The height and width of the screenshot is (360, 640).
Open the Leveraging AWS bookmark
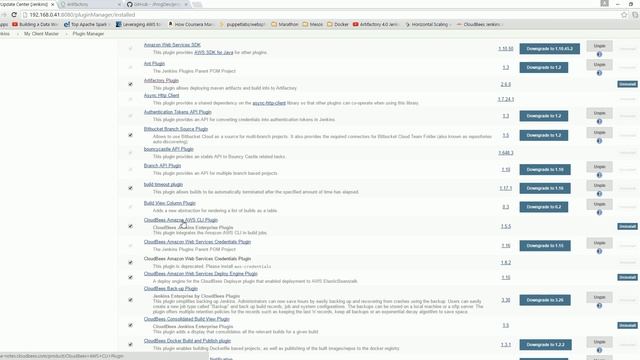(138, 24)
